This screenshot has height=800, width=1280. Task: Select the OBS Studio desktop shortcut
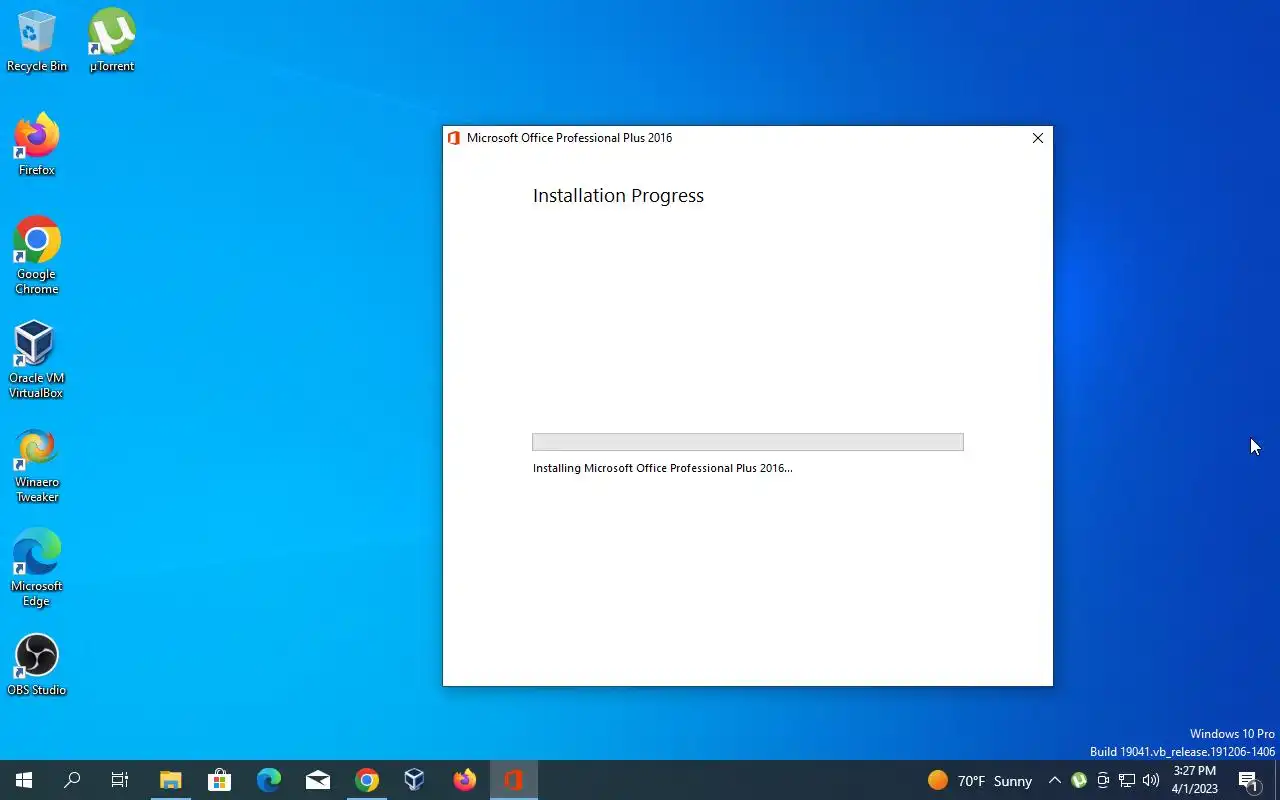(37, 665)
